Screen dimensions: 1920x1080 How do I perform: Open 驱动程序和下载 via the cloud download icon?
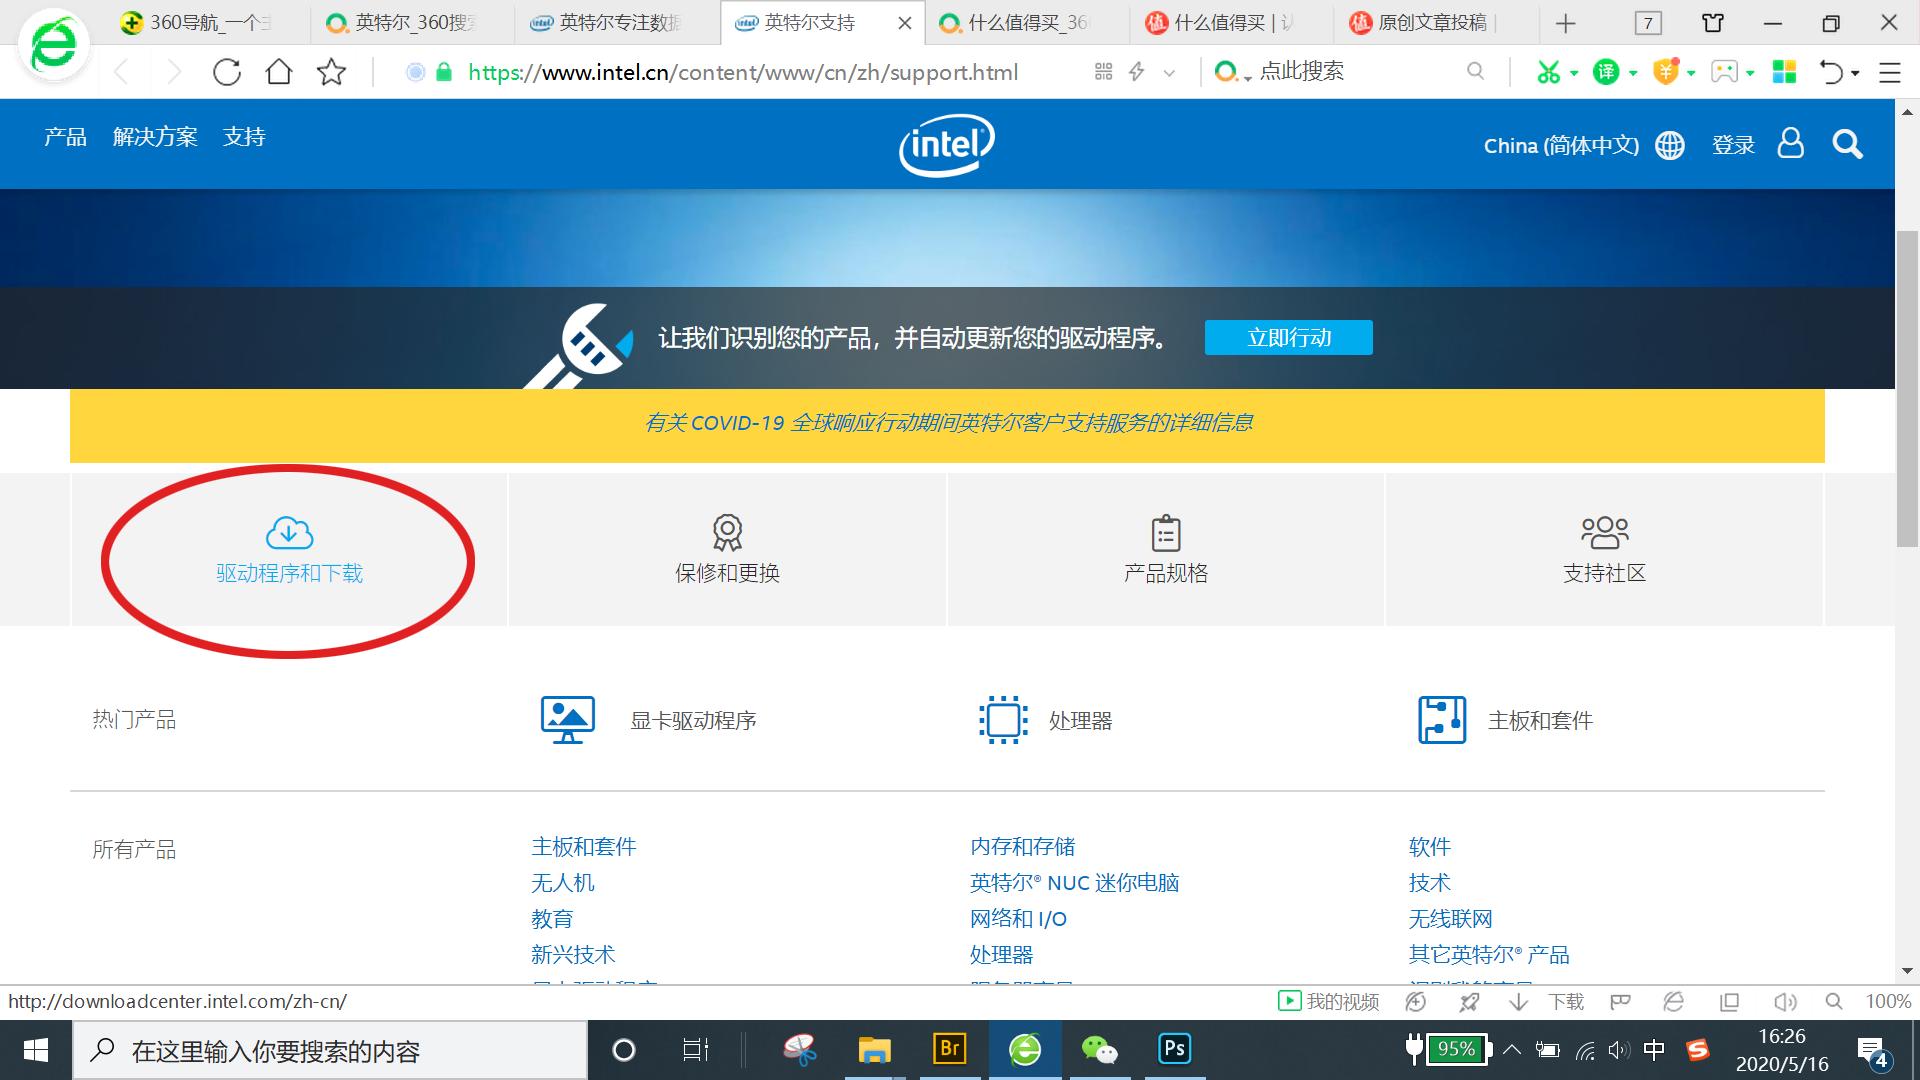pos(287,532)
